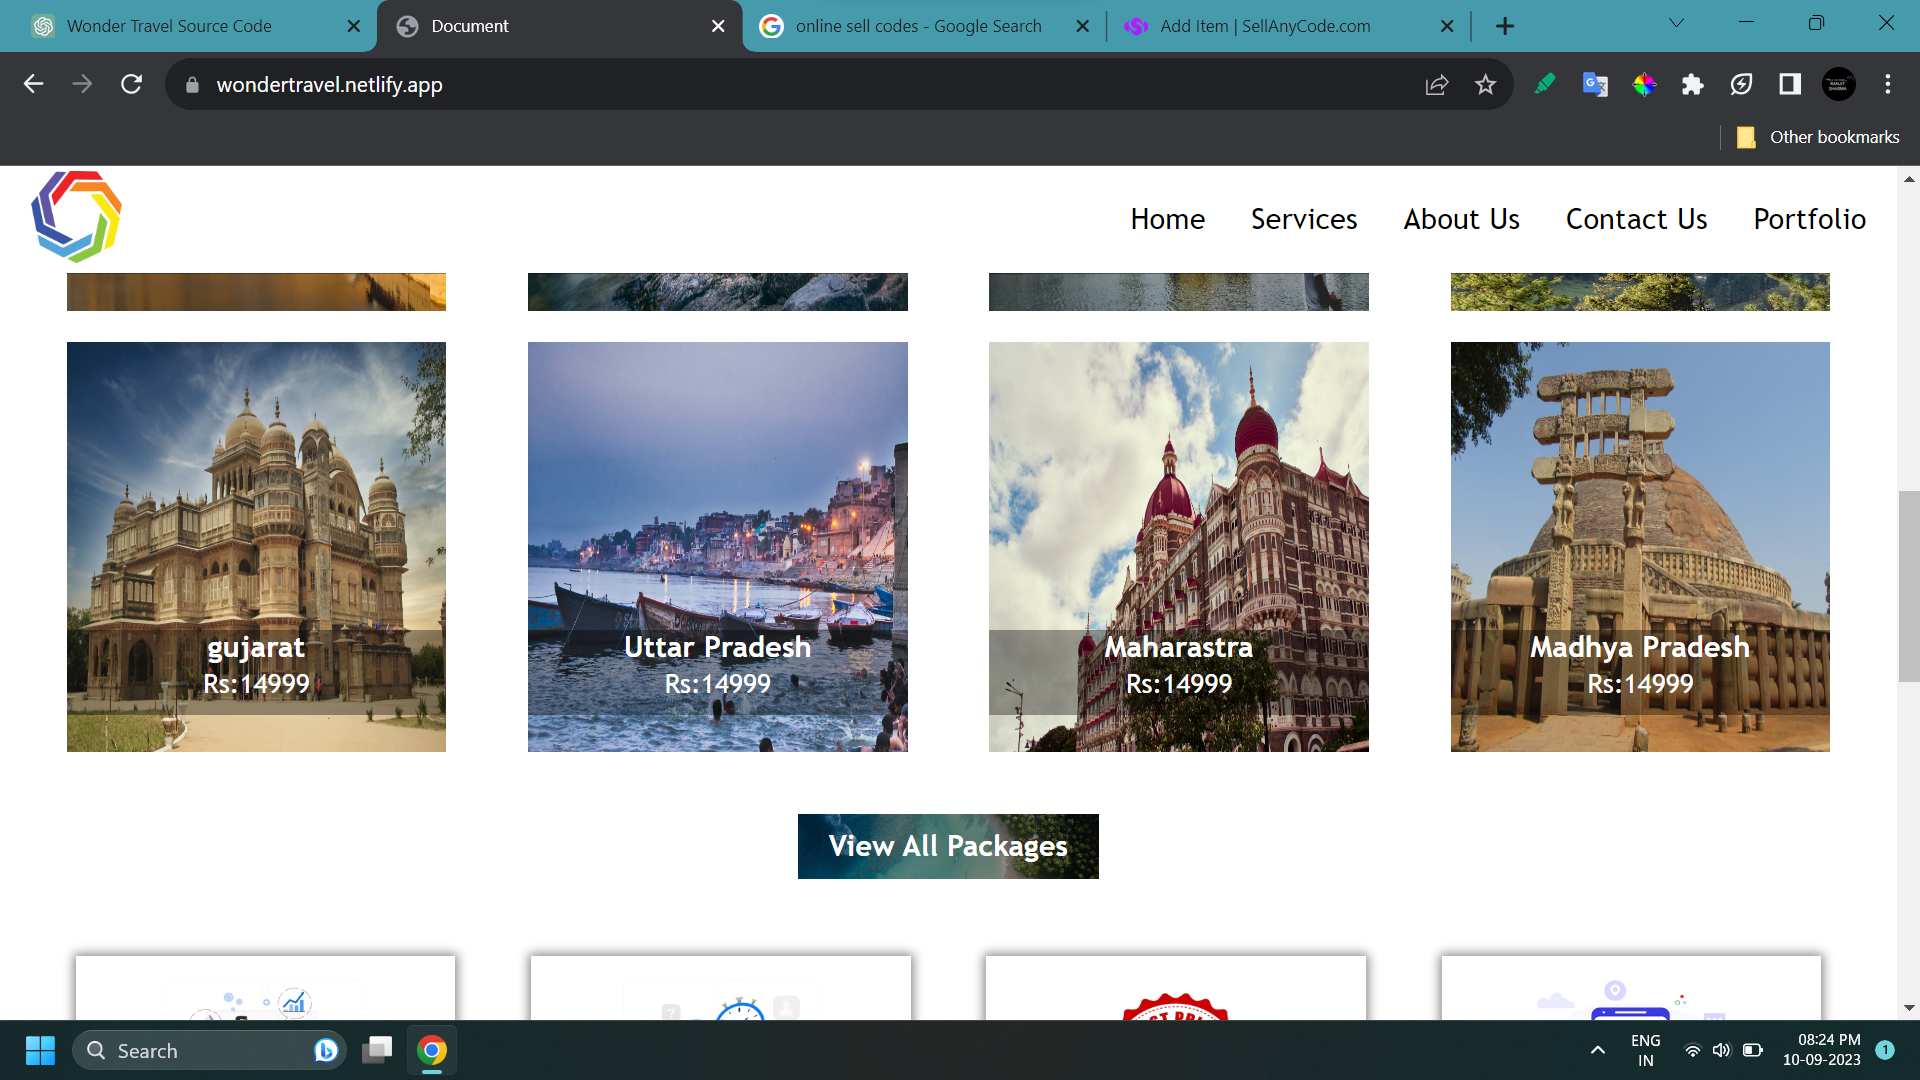Open Chrome three-dot menu
The image size is (1920, 1080).
pyautogui.click(x=1887, y=85)
